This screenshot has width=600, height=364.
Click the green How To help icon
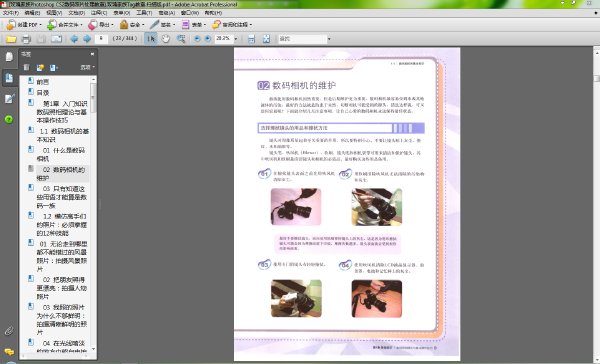(9, 119)
